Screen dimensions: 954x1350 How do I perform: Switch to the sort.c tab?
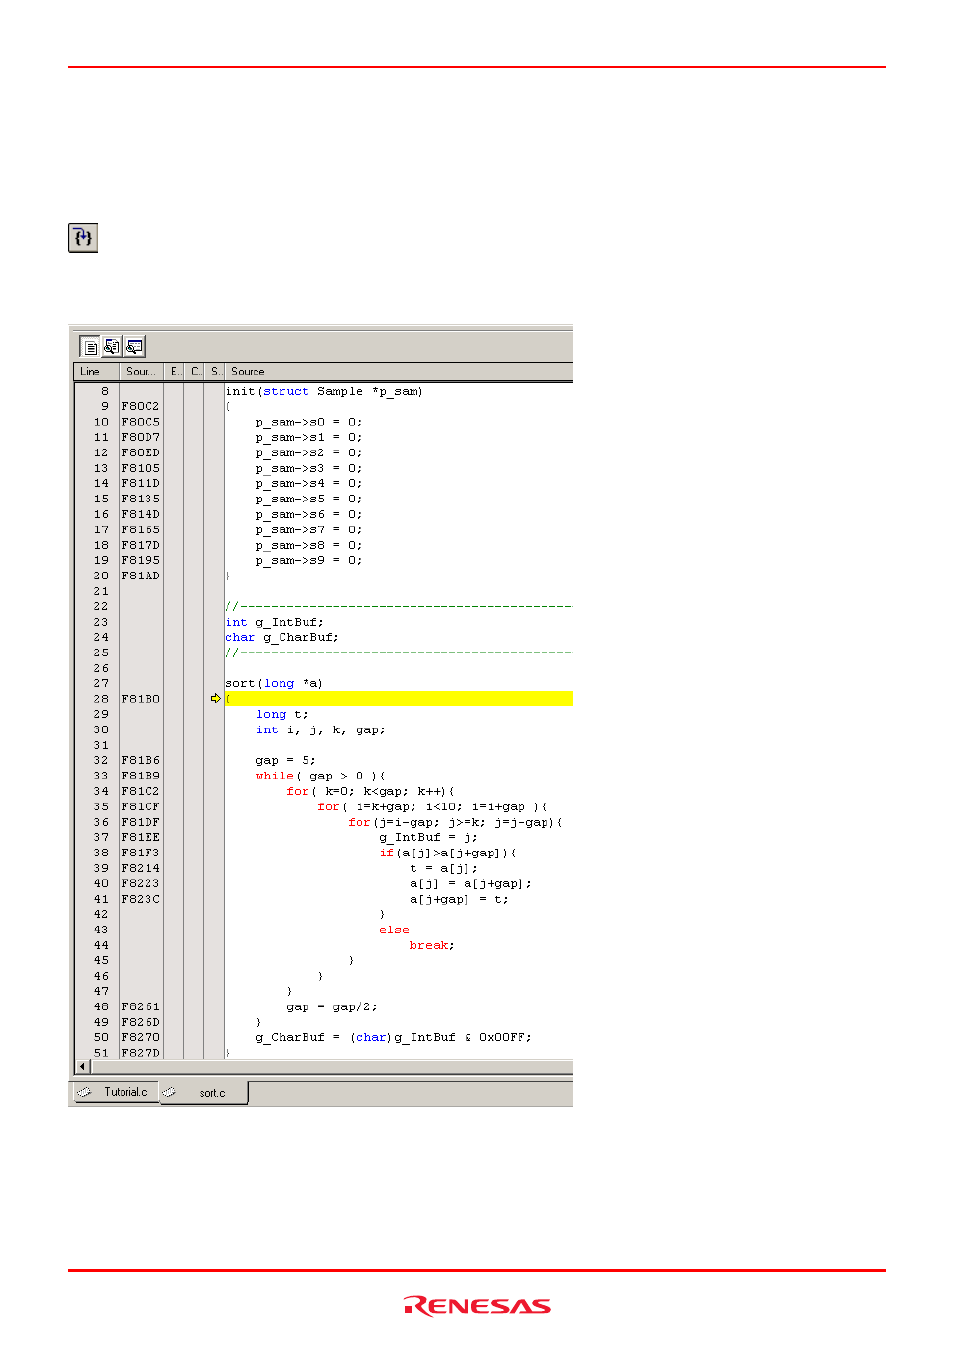(x=203, y=1092)
